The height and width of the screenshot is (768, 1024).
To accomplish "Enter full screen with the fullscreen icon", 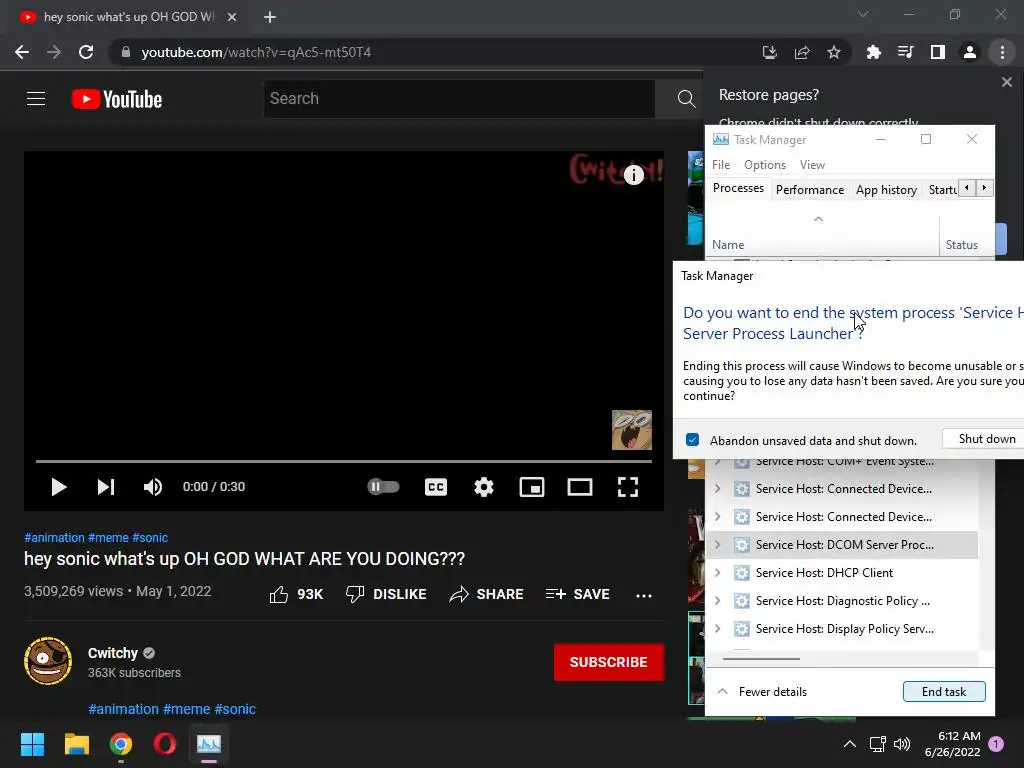I will [x=628, y=487].
